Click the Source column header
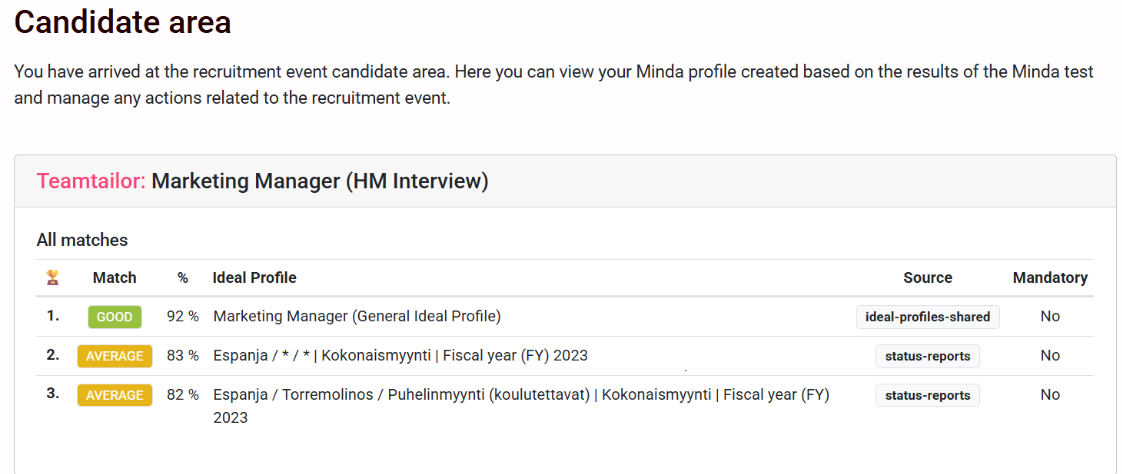 point(927,277)
